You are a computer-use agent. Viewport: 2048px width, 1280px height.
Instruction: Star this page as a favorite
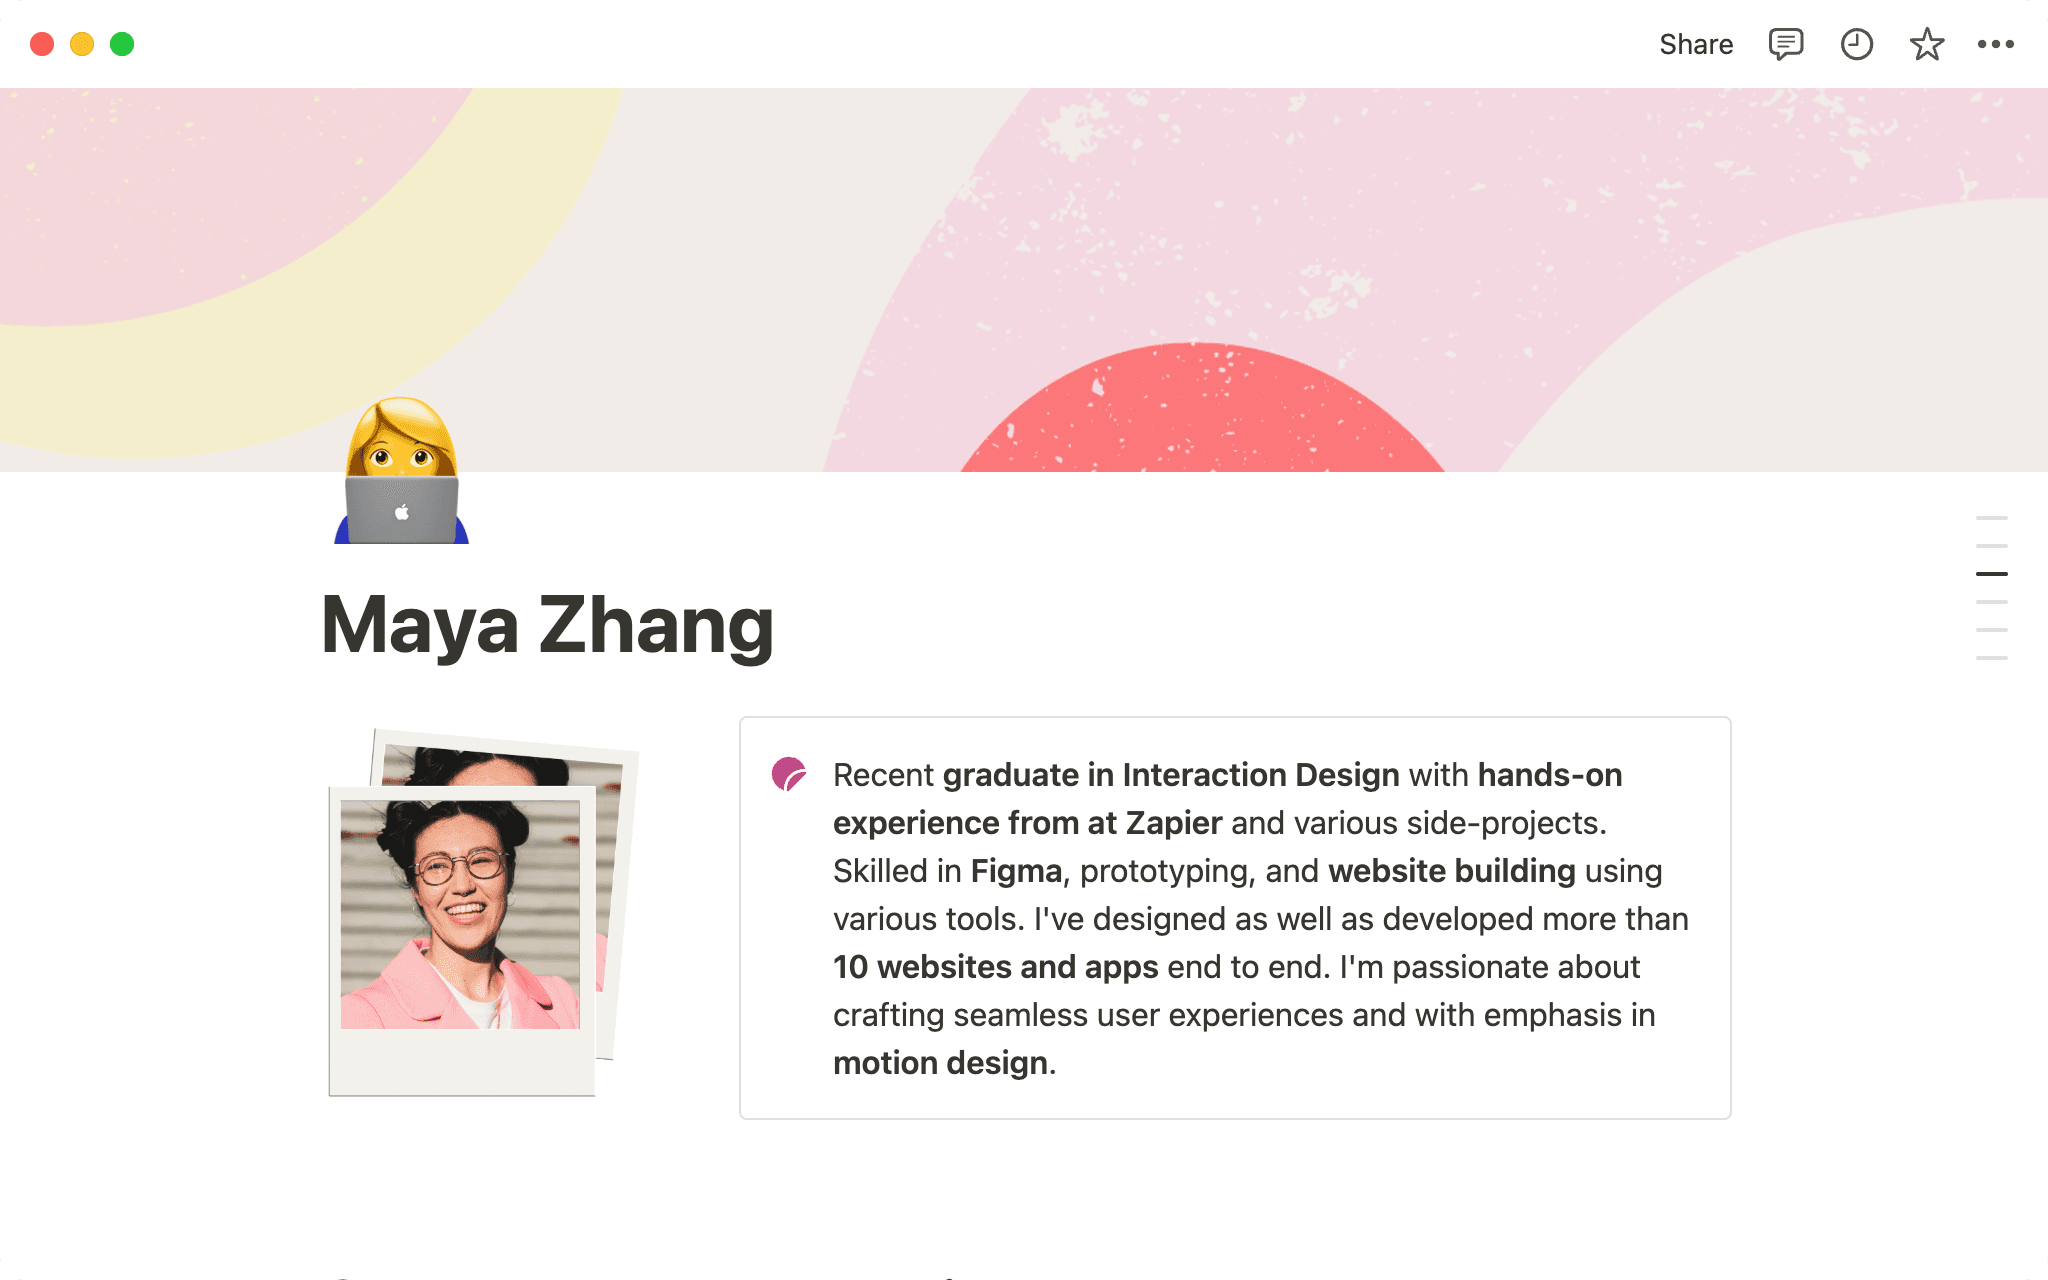1926,43
